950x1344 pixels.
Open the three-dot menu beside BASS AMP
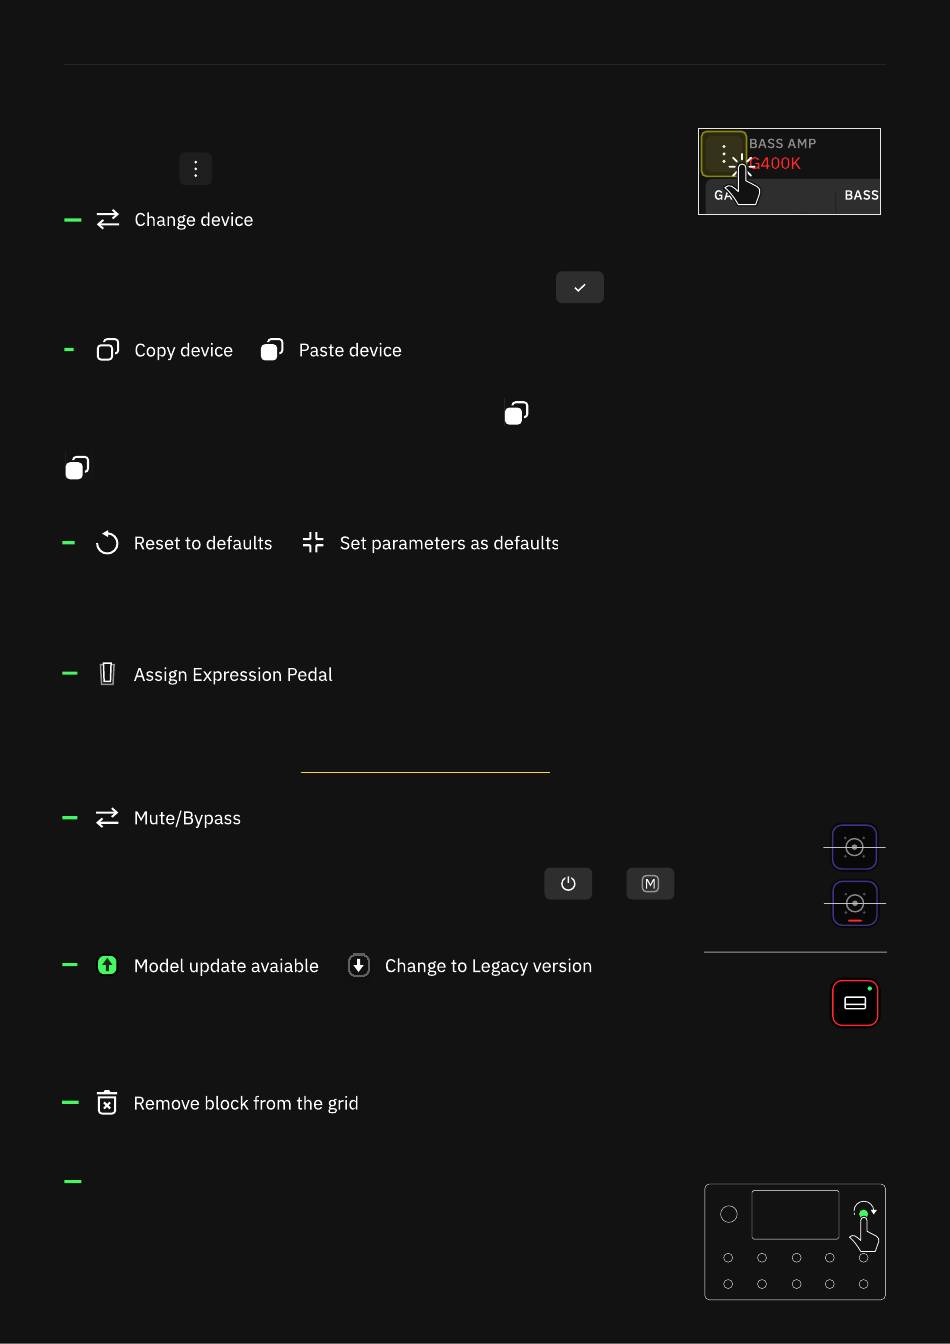click(723, 154)
